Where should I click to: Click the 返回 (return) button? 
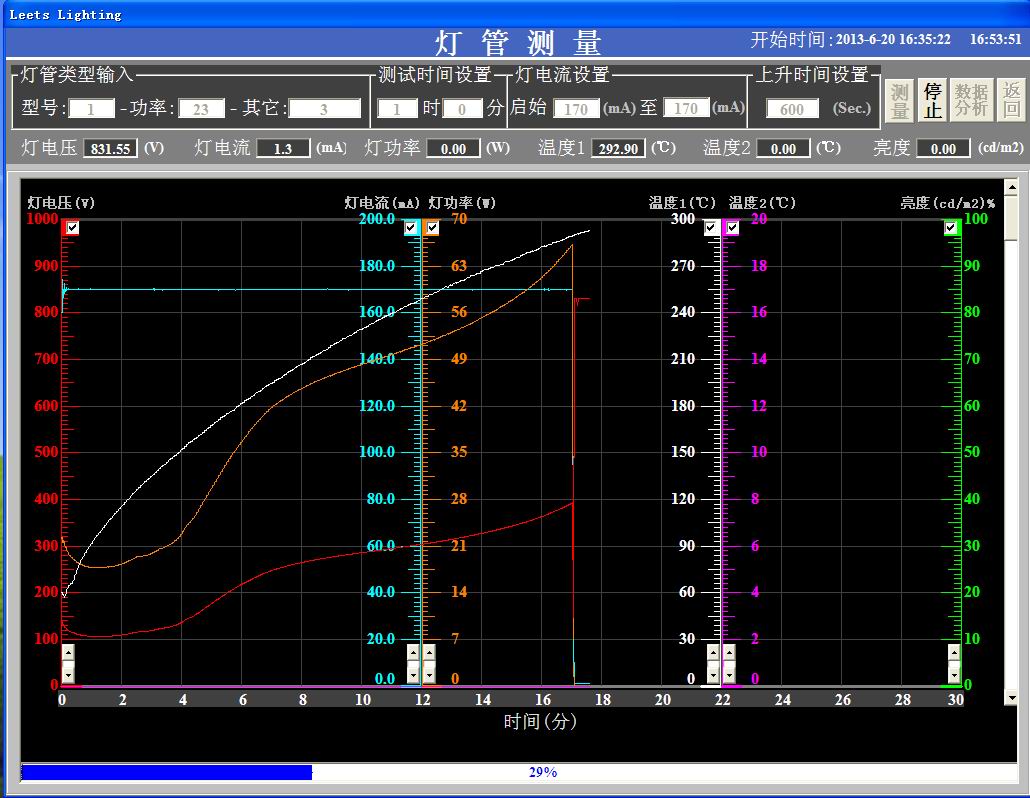pos(1012,100)
